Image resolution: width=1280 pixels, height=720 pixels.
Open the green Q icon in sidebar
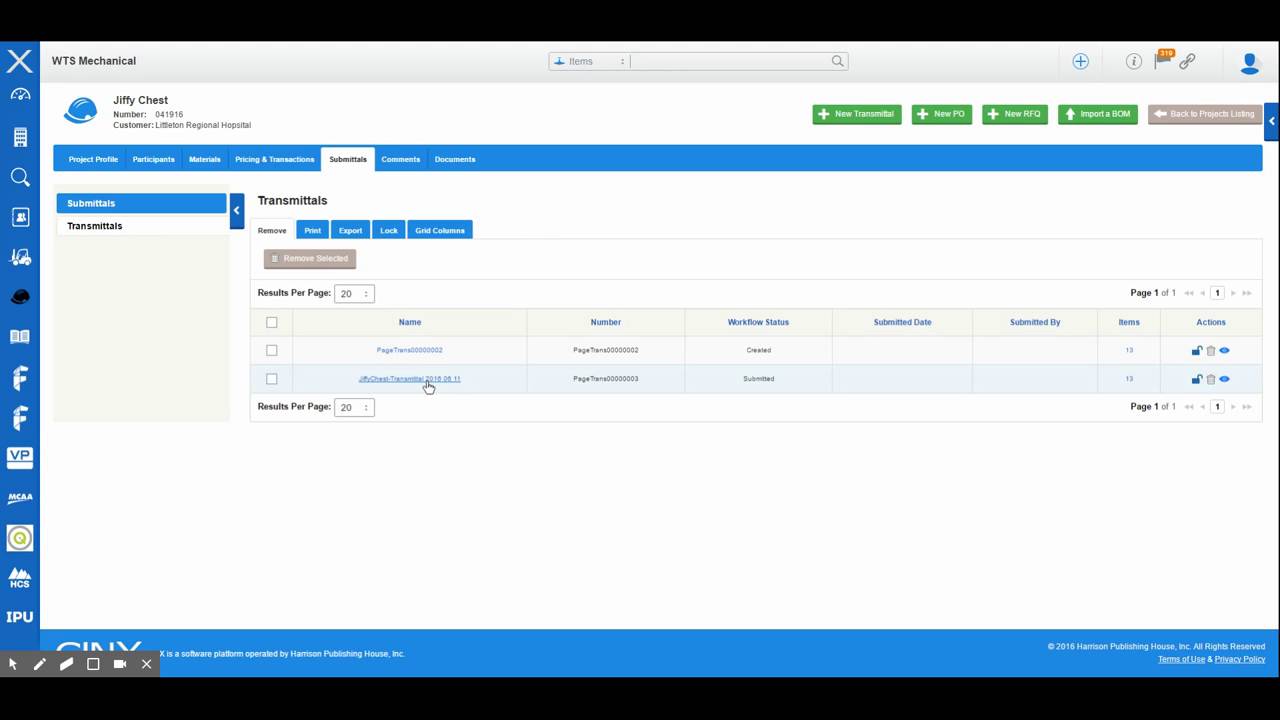[x=20, y=538]
